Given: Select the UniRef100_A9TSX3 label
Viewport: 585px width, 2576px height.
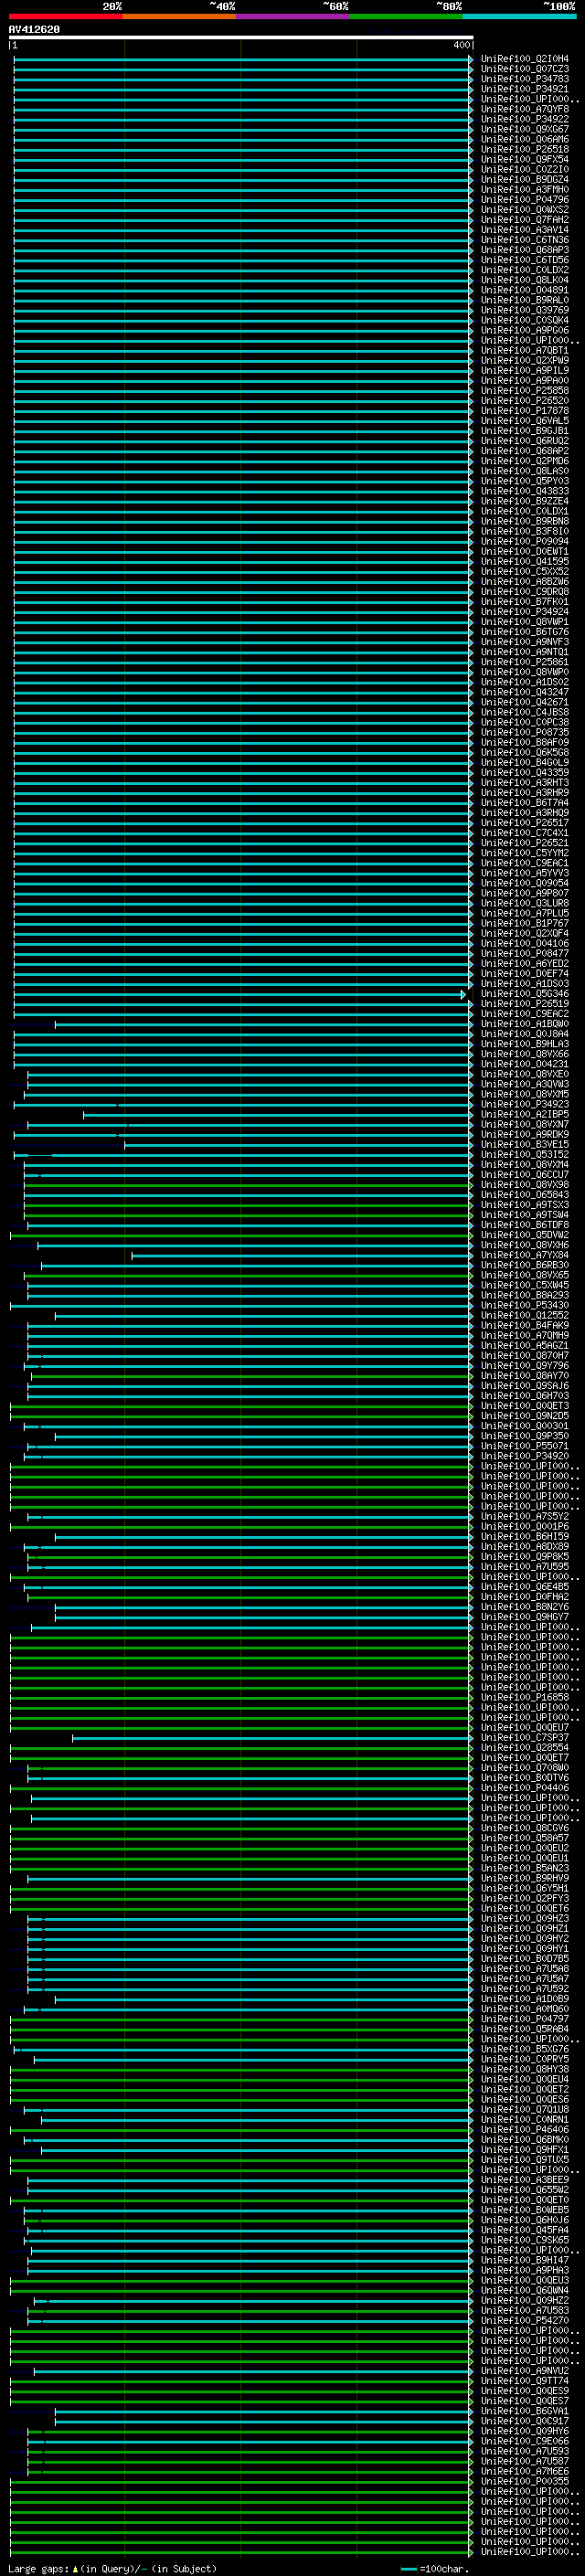Looking at the screenshot, I should pyautogui.click(x=525, y=1205).
